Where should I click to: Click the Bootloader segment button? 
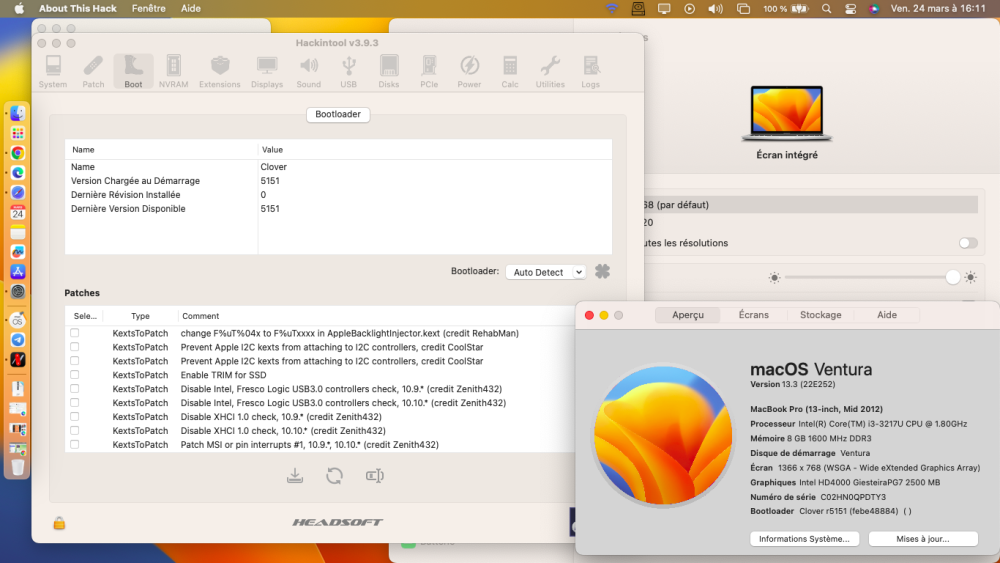tap(338, 114)
